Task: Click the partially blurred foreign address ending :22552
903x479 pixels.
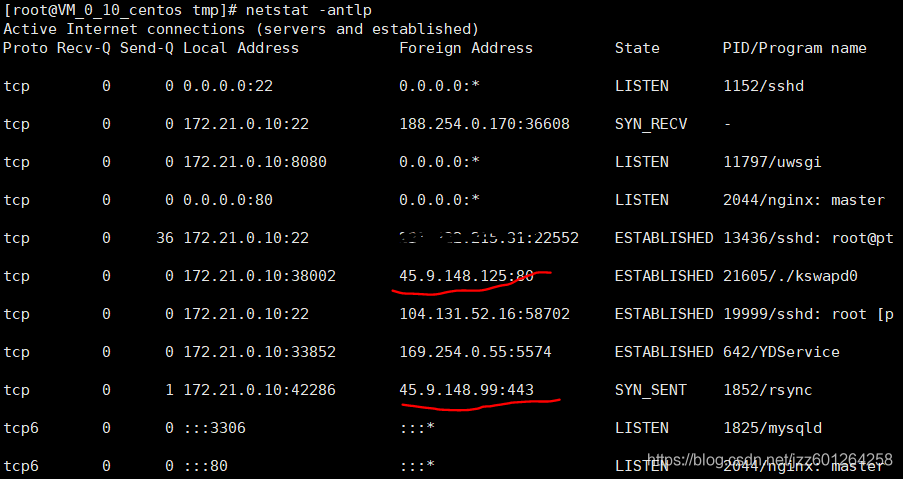Action: [489, 238]
